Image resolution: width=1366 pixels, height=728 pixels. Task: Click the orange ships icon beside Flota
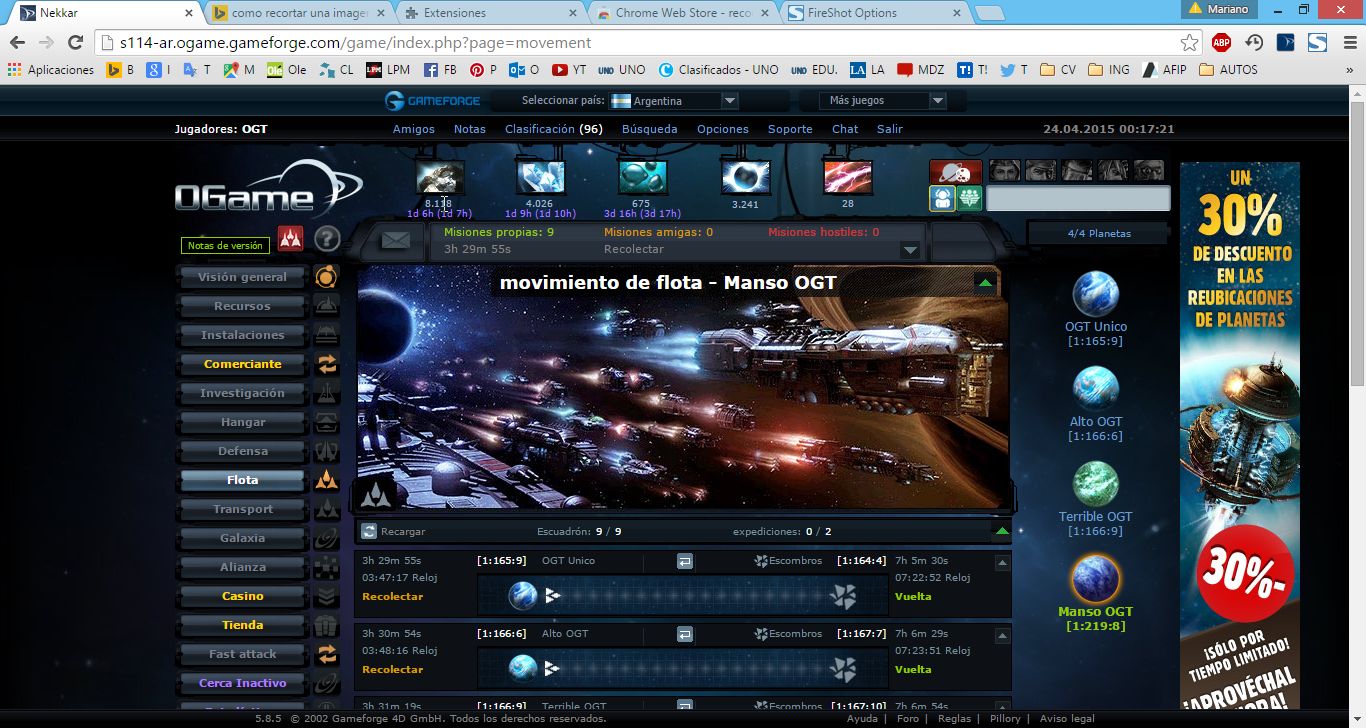pos(326,480)
